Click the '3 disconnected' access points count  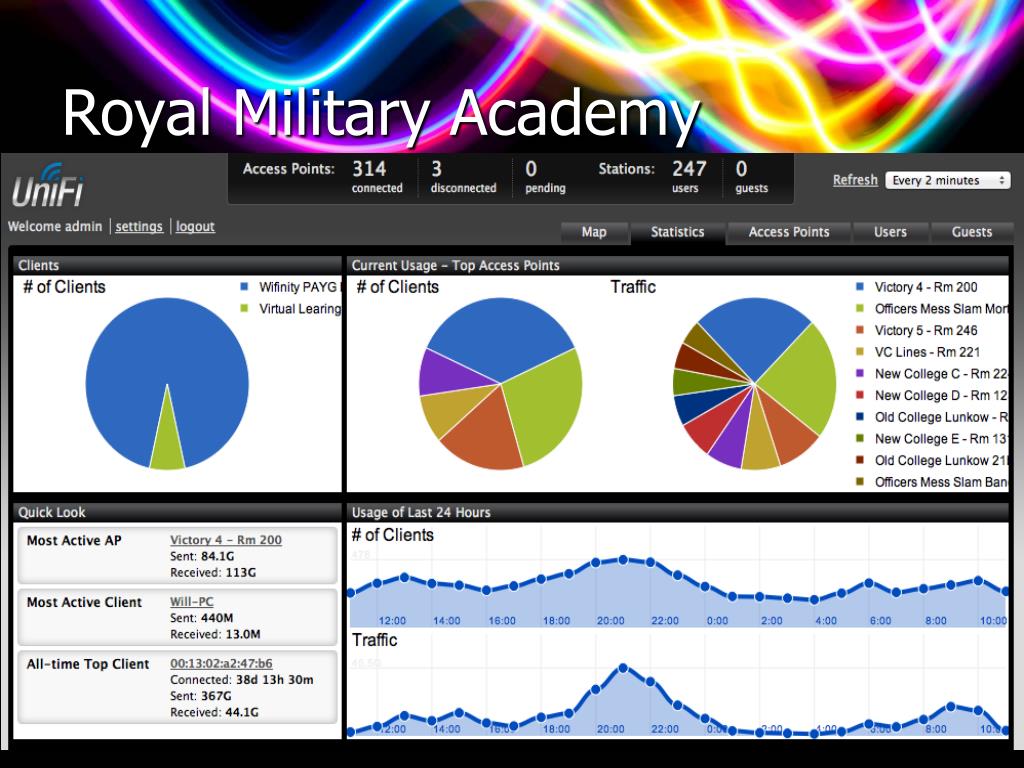463,177
